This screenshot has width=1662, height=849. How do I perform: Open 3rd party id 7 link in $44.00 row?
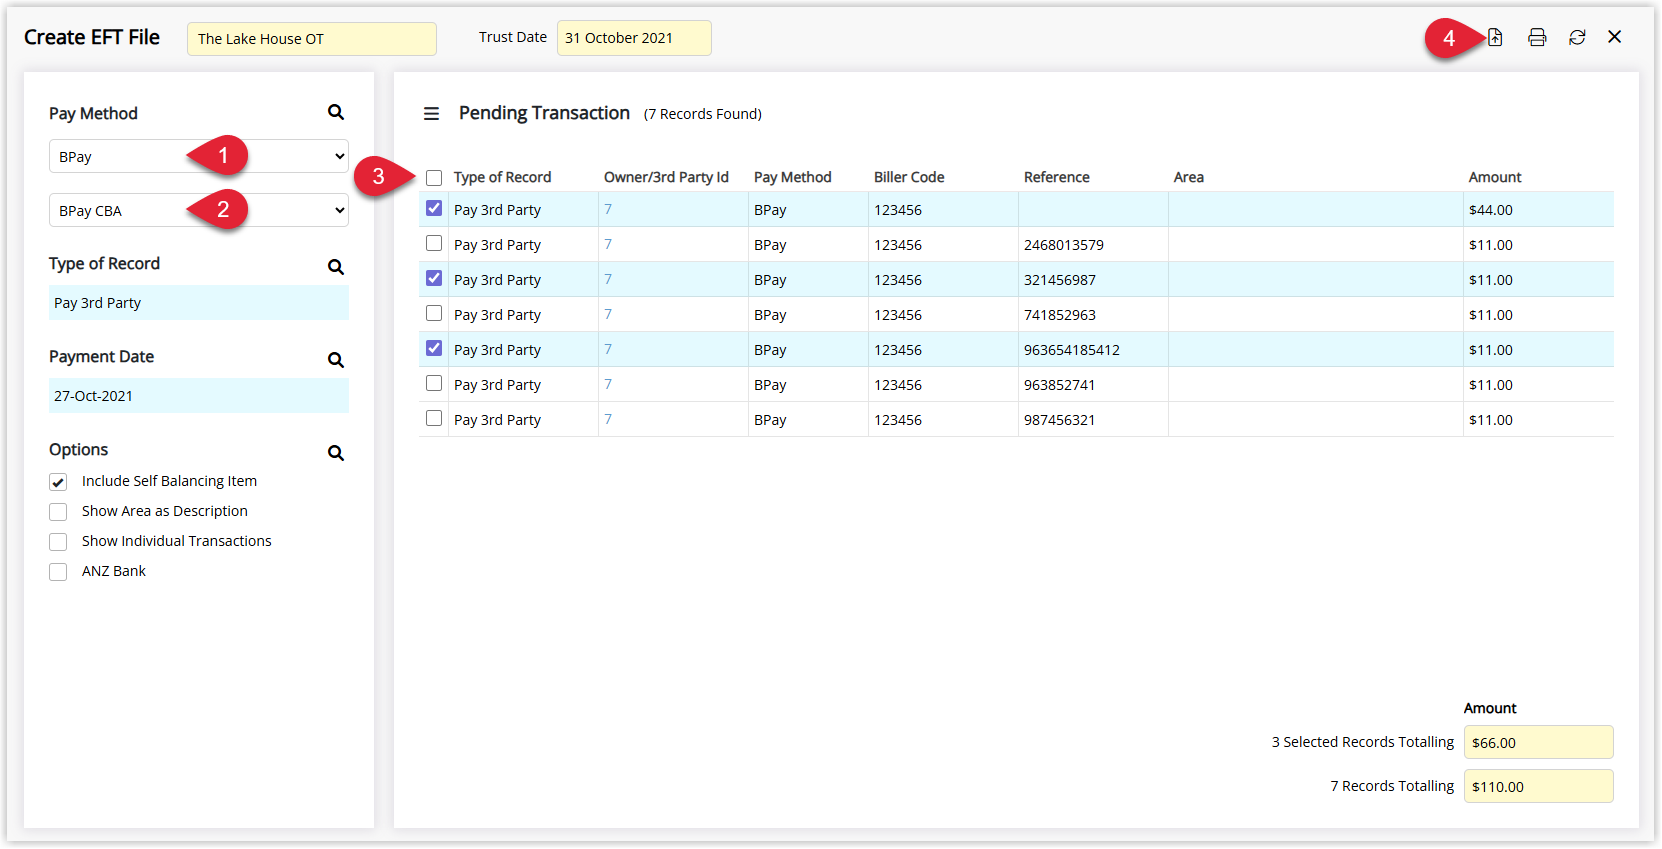tap(608, 209)
